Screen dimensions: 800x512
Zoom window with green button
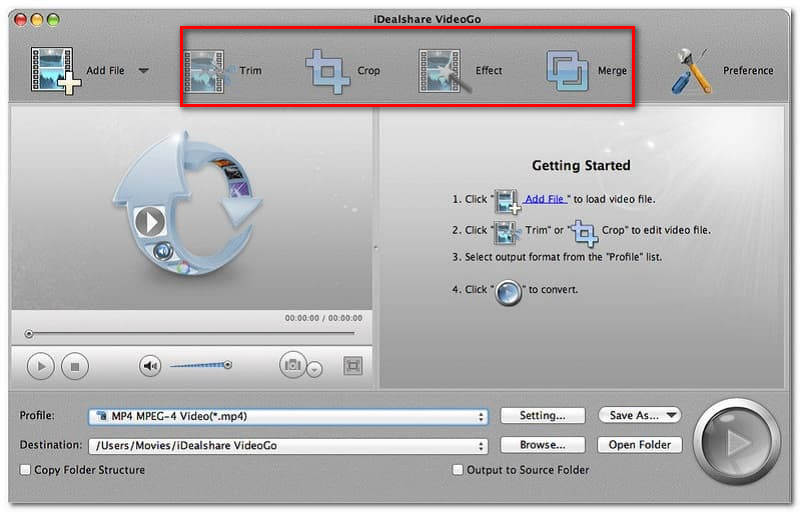[53, 19]
